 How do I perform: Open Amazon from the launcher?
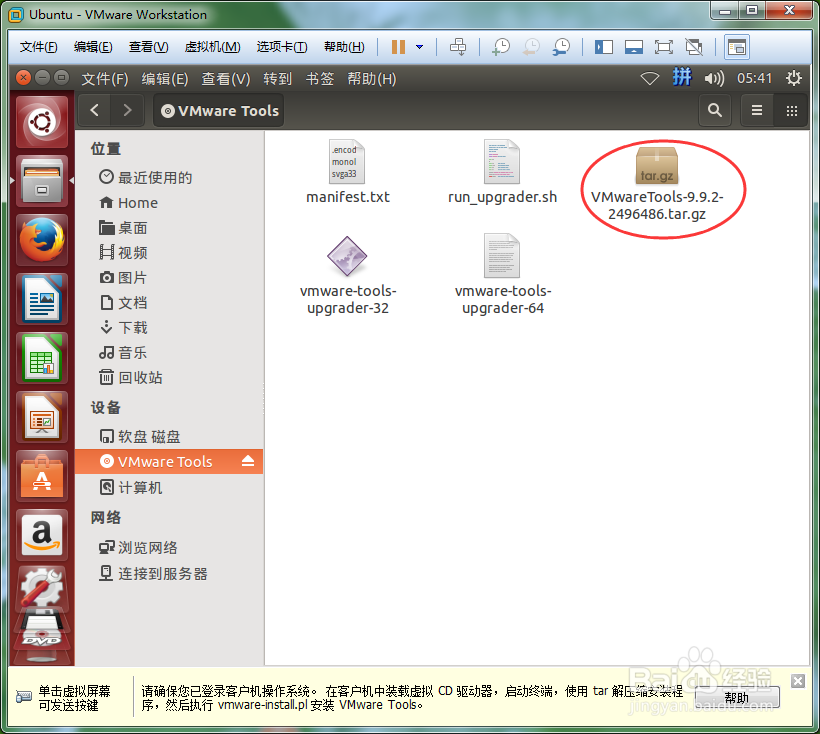coord(42,535)
